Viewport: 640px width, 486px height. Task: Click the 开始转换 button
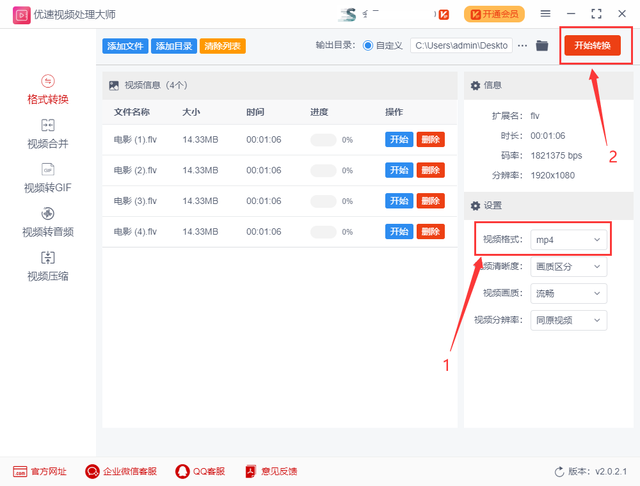[593, 45]
